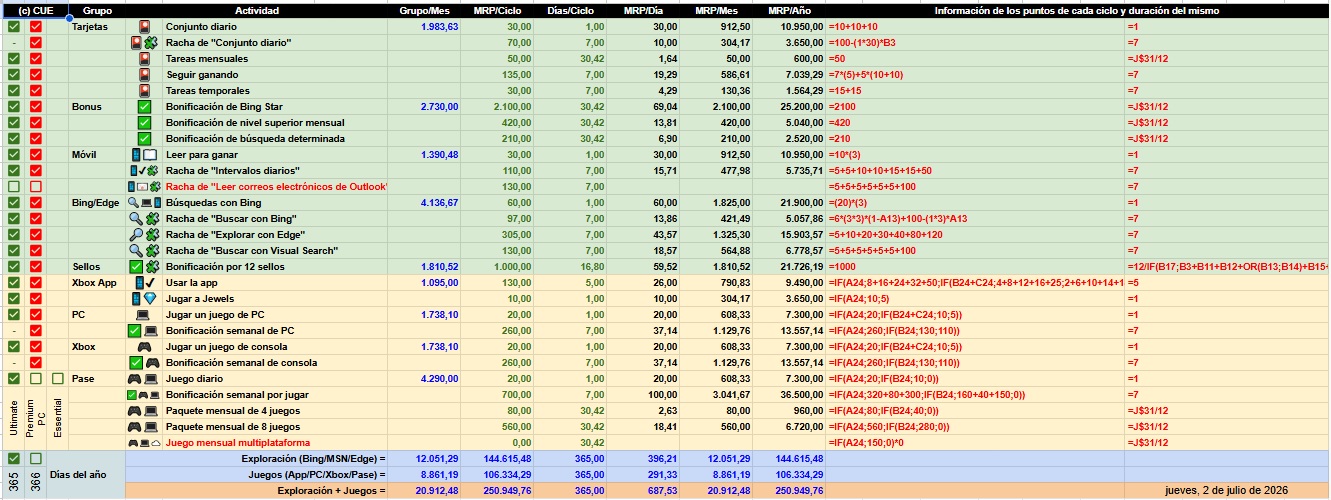
Task: Click the green check icon beside Bonificación de nivel superior mensual
Action: (x=144, y=123)
